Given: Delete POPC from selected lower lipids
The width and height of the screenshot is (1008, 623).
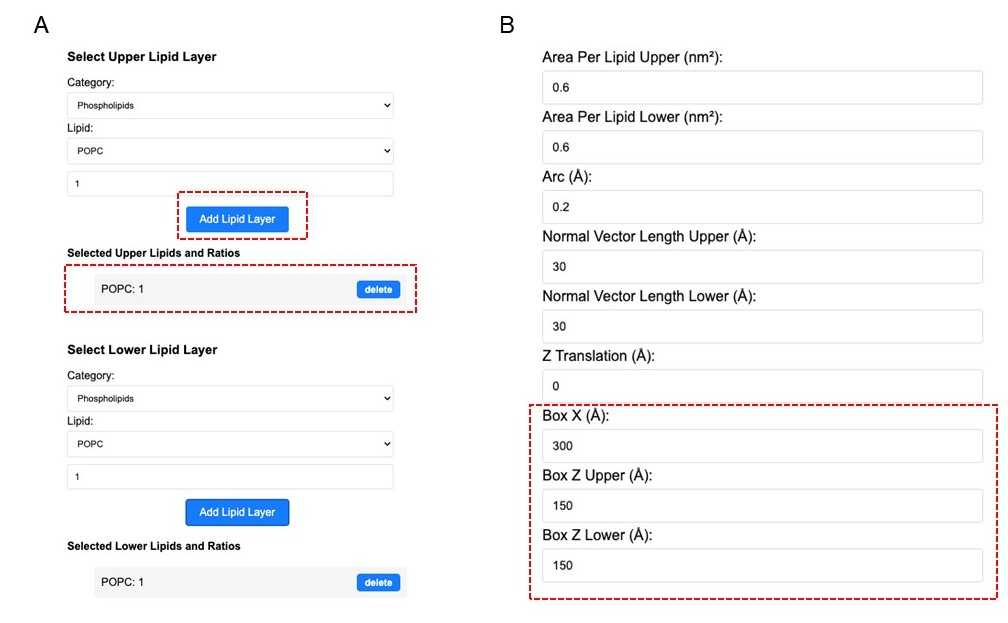Looking at the screenshot, I should (x=379, y=582).
